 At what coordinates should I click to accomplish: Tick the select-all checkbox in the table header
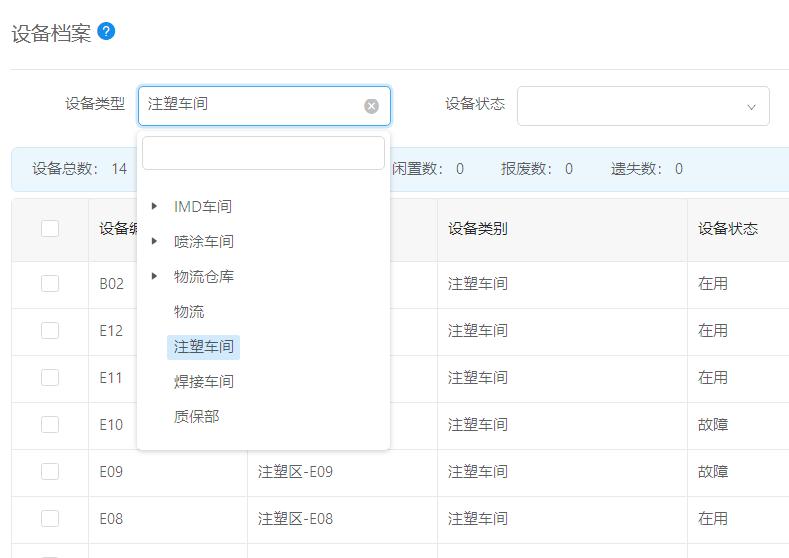point(50,228)
